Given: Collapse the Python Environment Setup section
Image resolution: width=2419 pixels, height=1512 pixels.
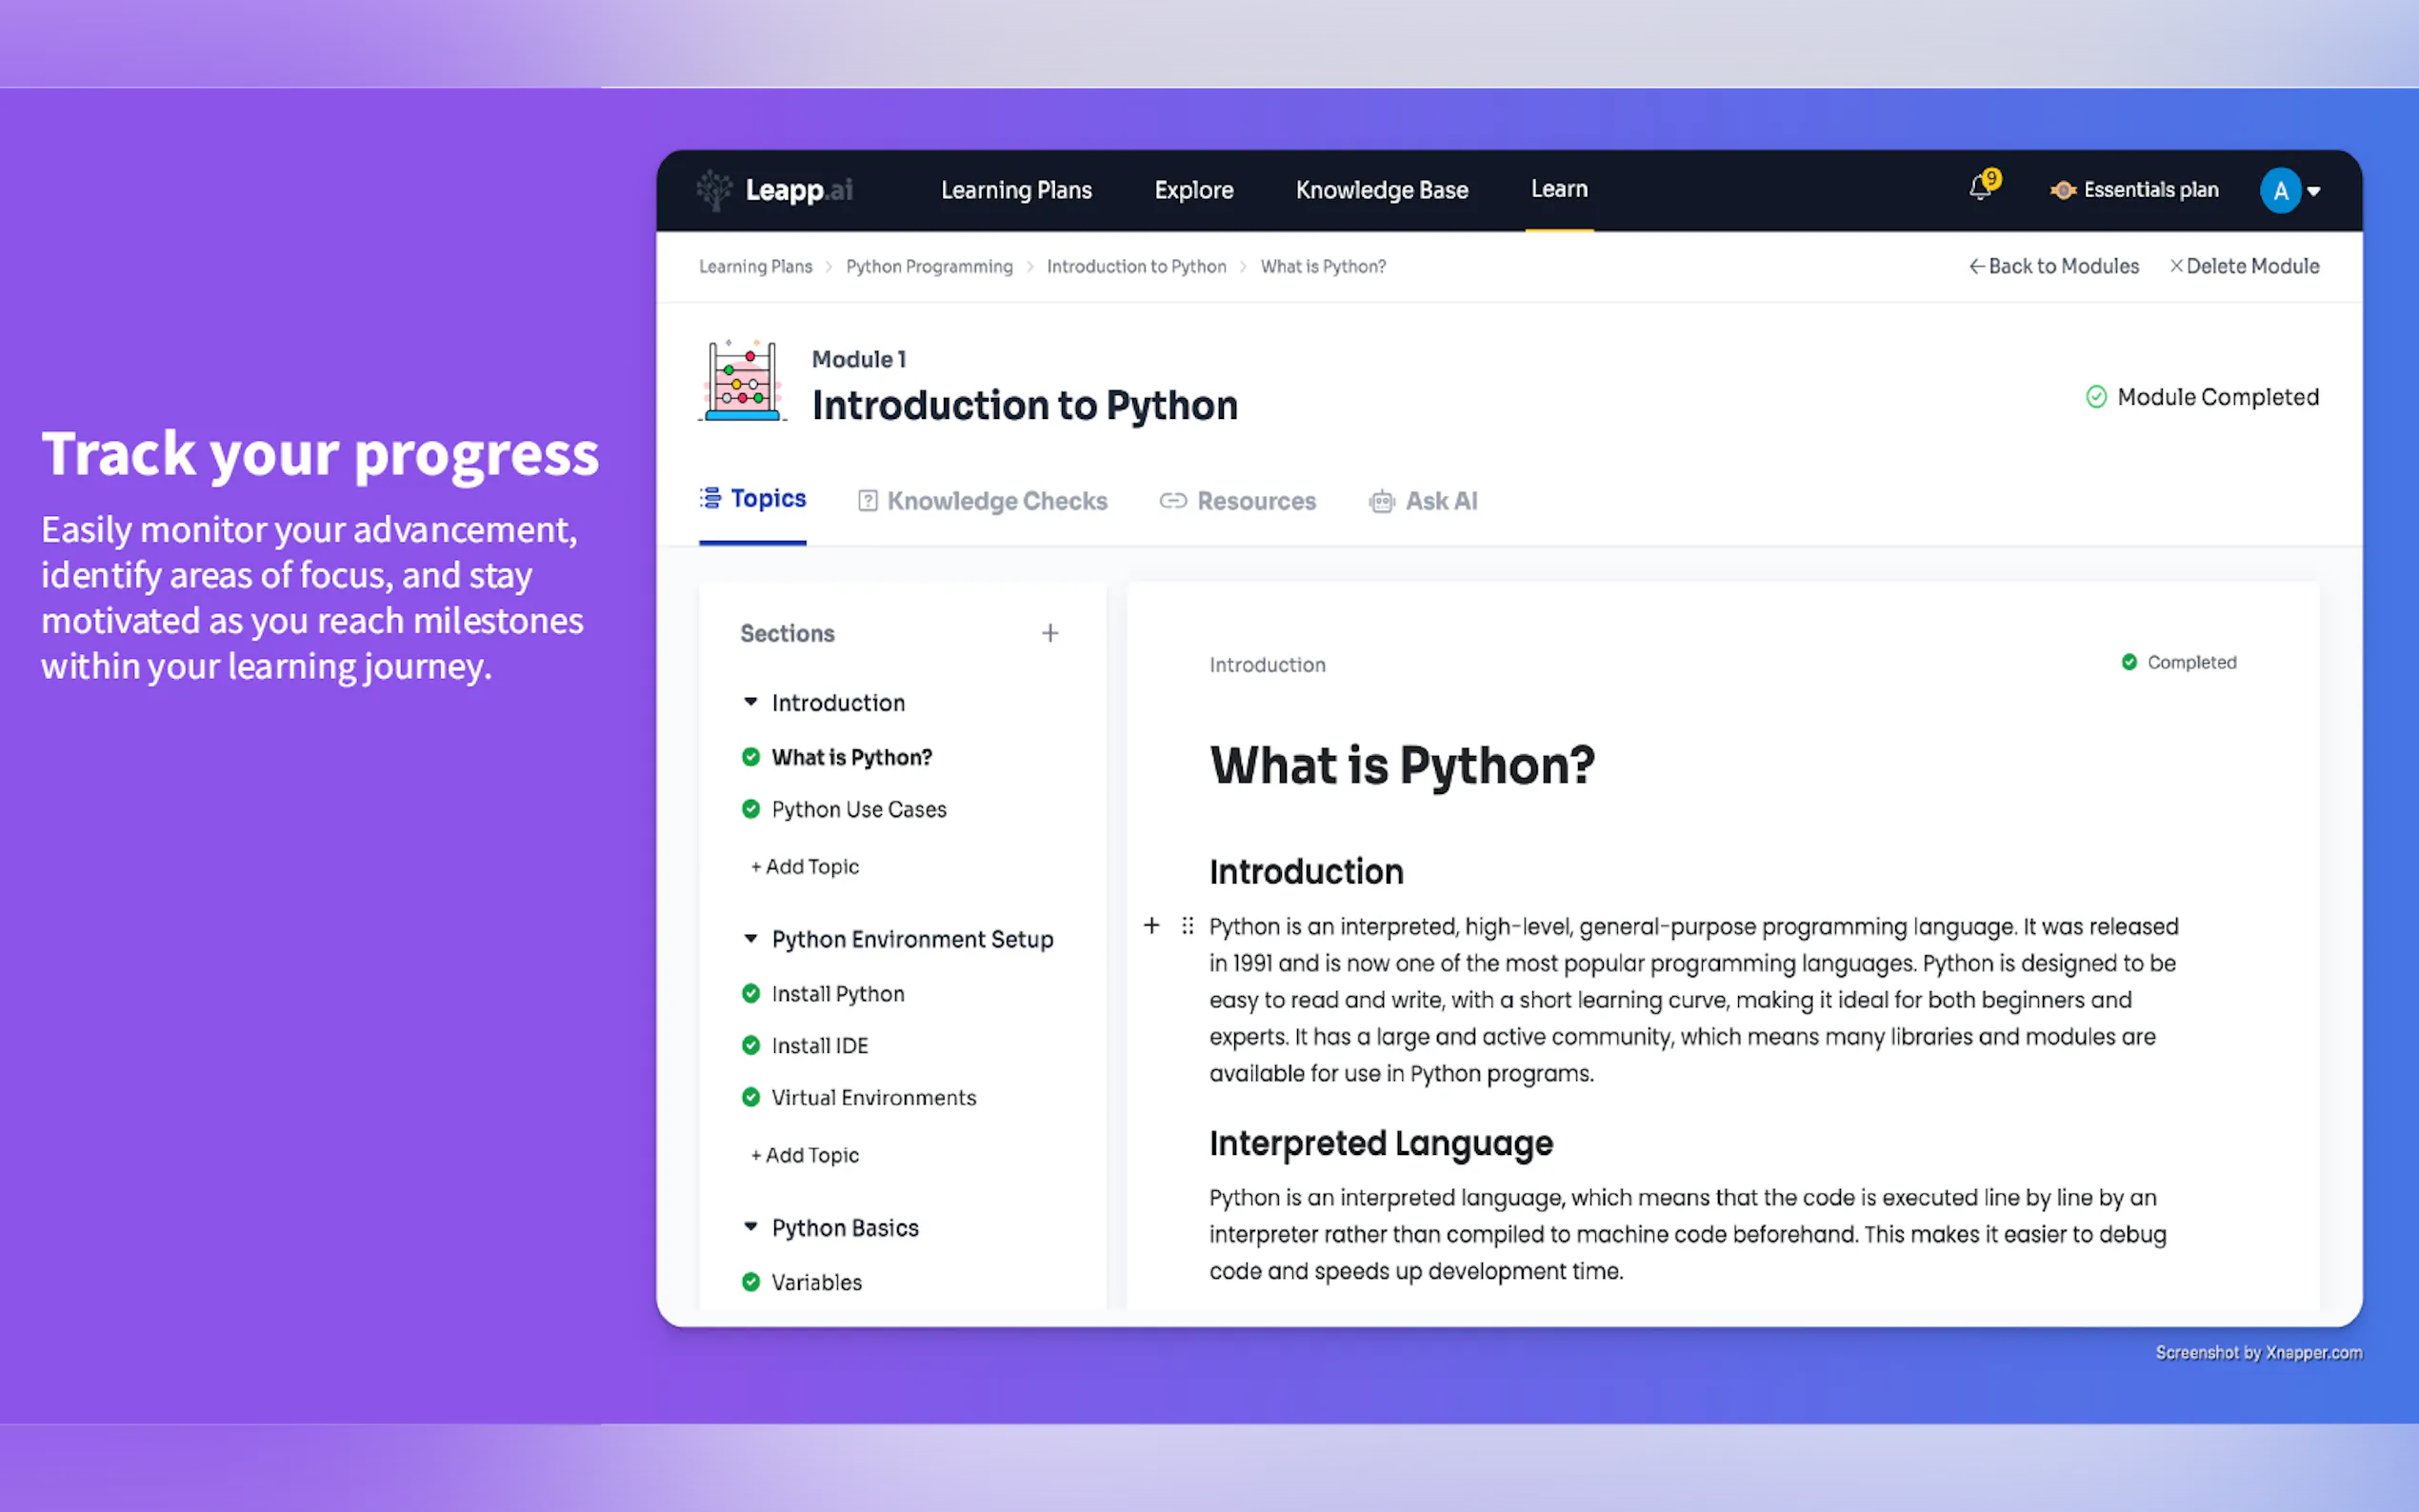Looking at the screenshot, I should coord(751,938).
